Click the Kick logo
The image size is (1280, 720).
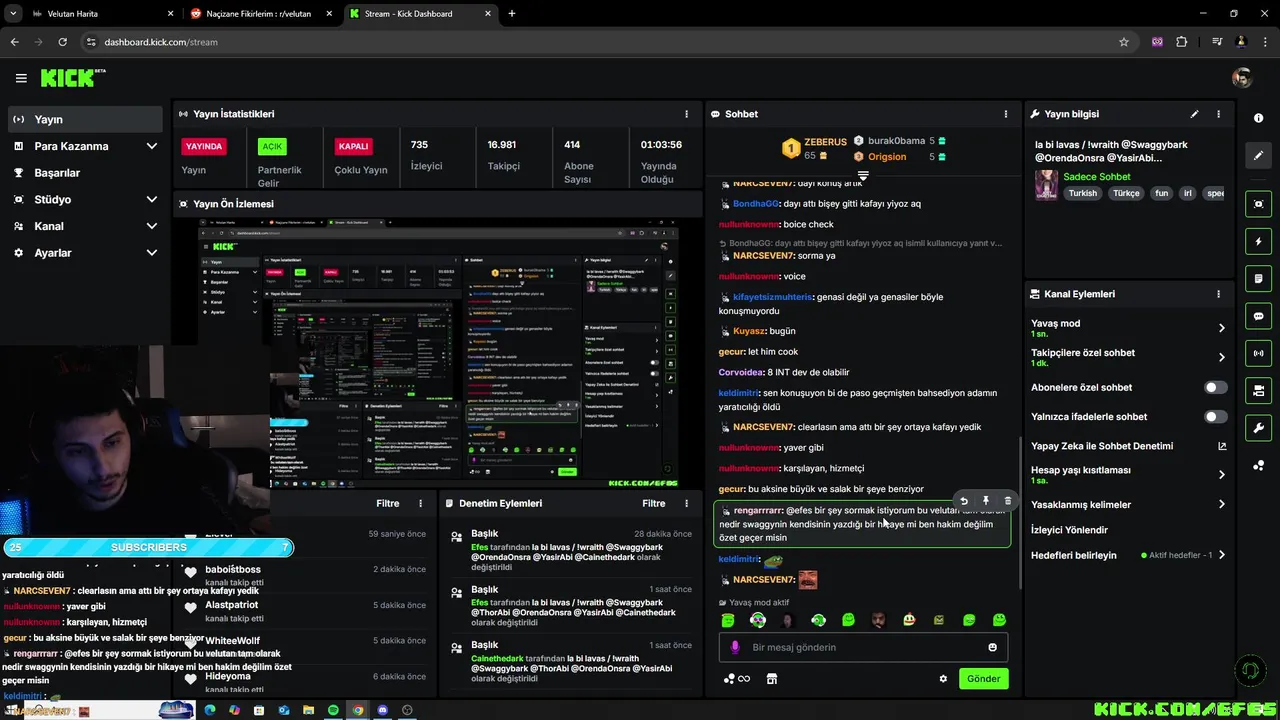coord(73,78)
